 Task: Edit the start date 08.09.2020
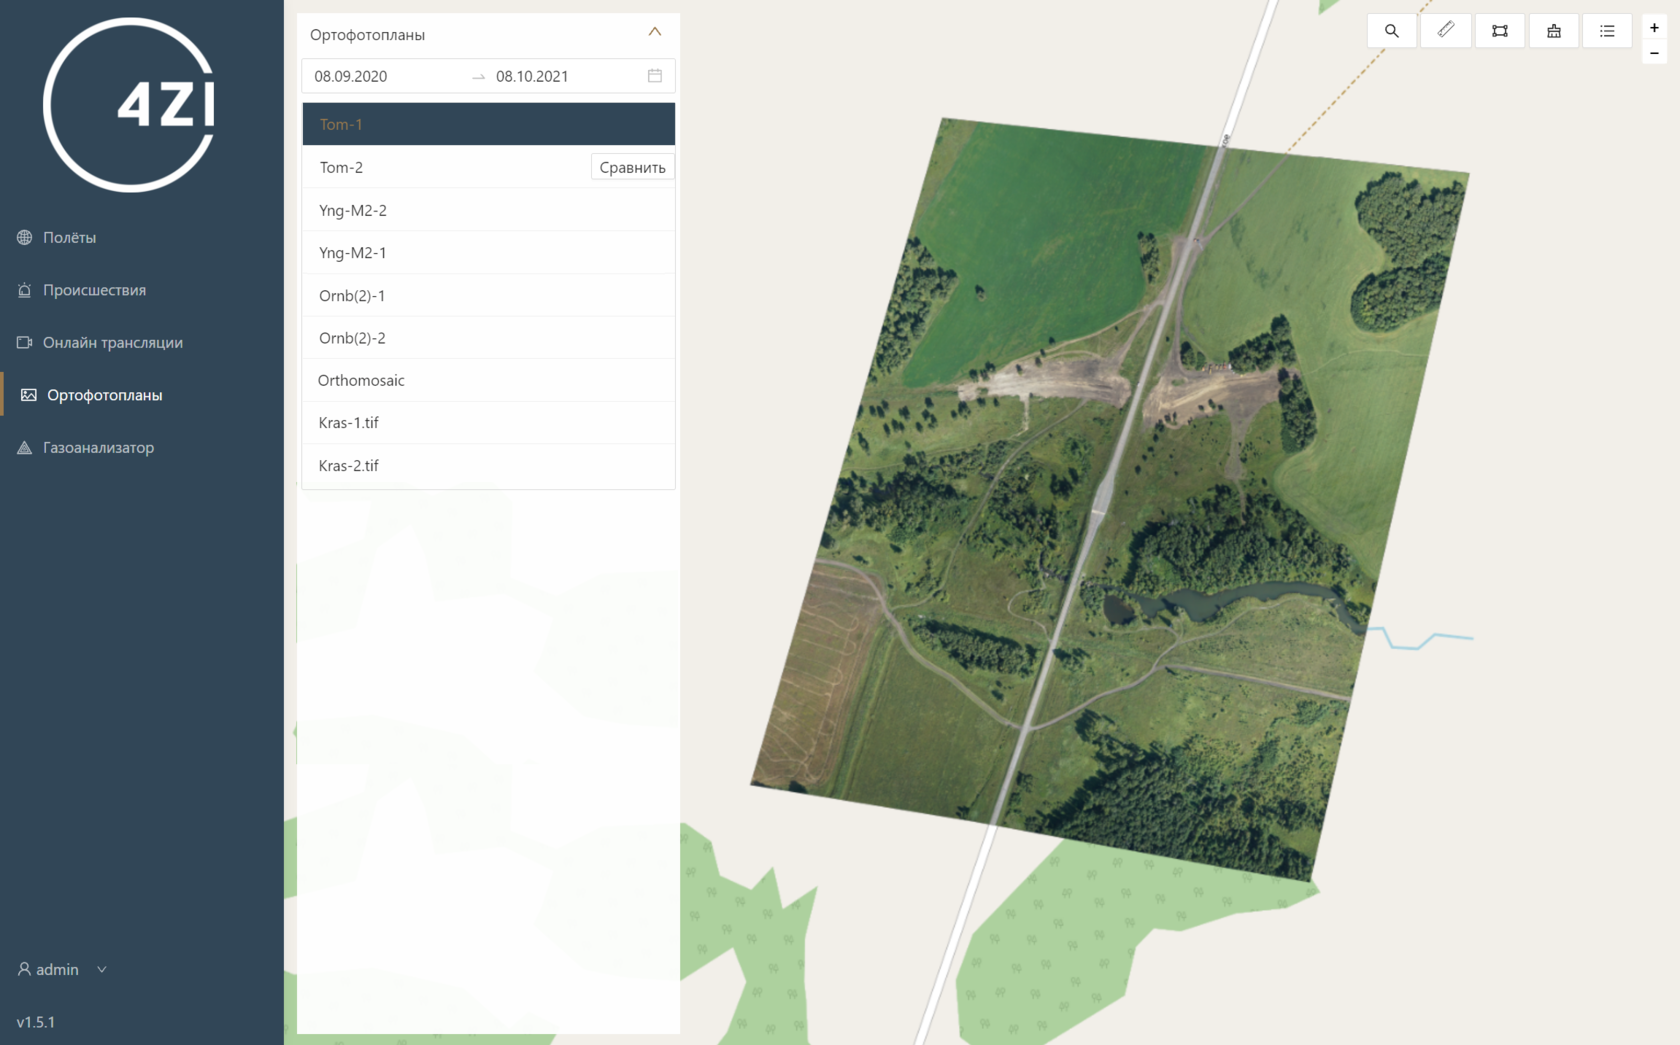pyautogui.click(x=351, y=76)
